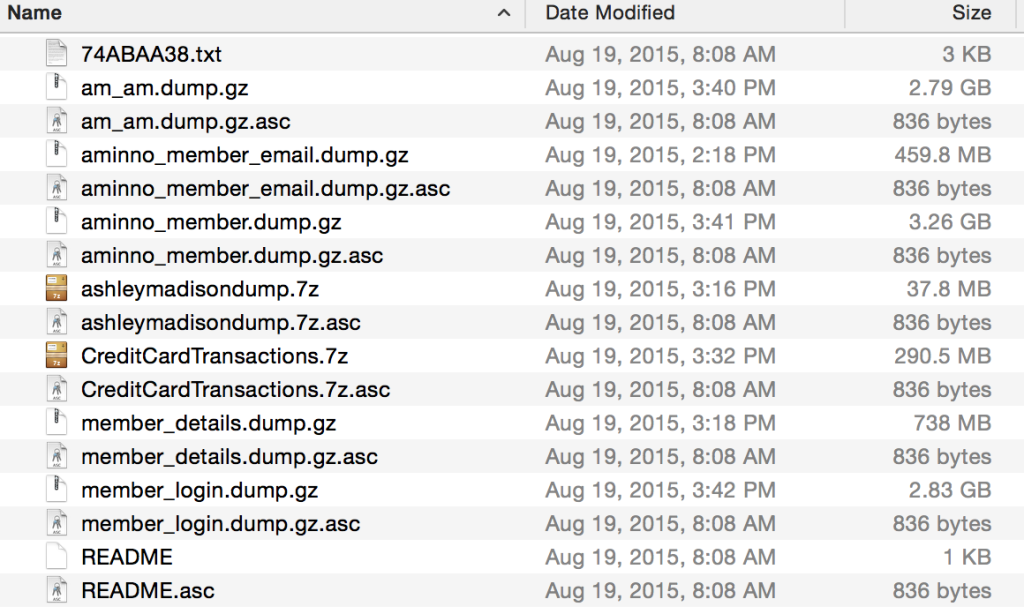Viewport: 1024px width, 614px height.
Task: Select the aminno_member_email.dump.gz file name
Action: click(245, 155)
